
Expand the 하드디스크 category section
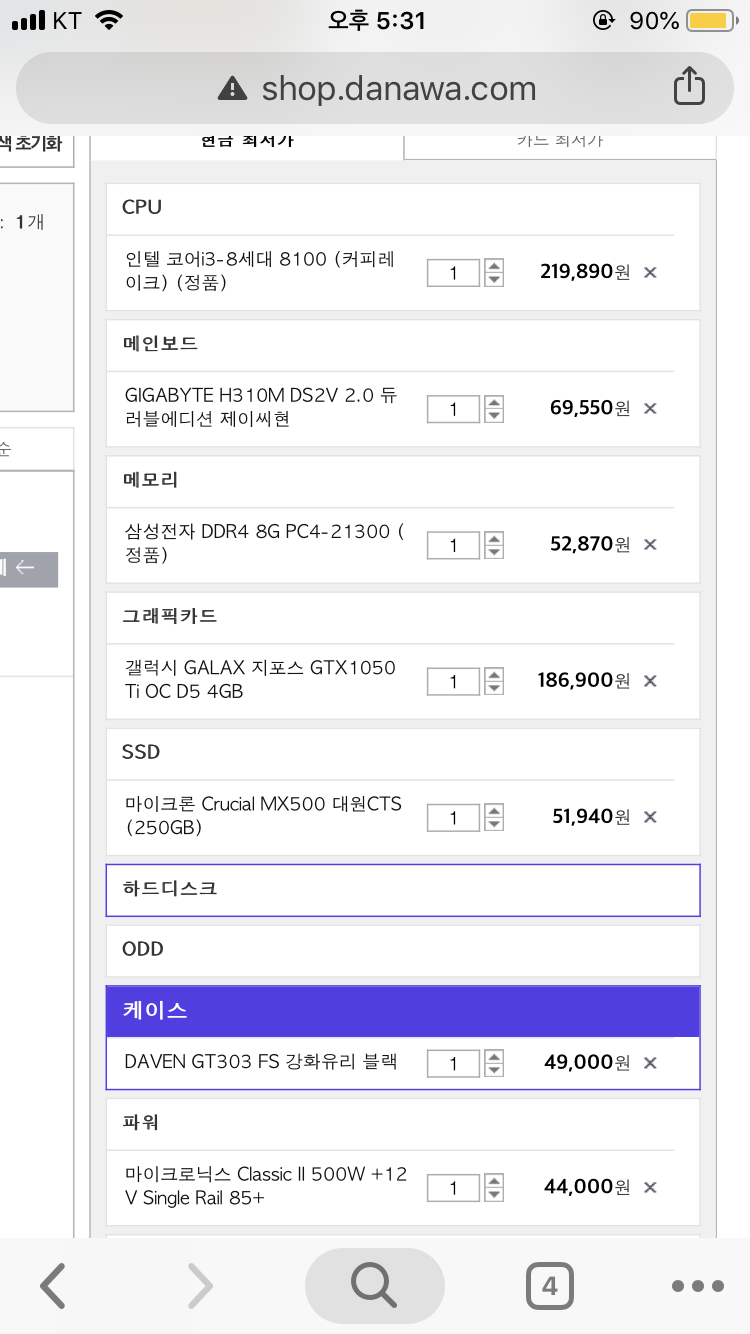(x=403, y=889)
